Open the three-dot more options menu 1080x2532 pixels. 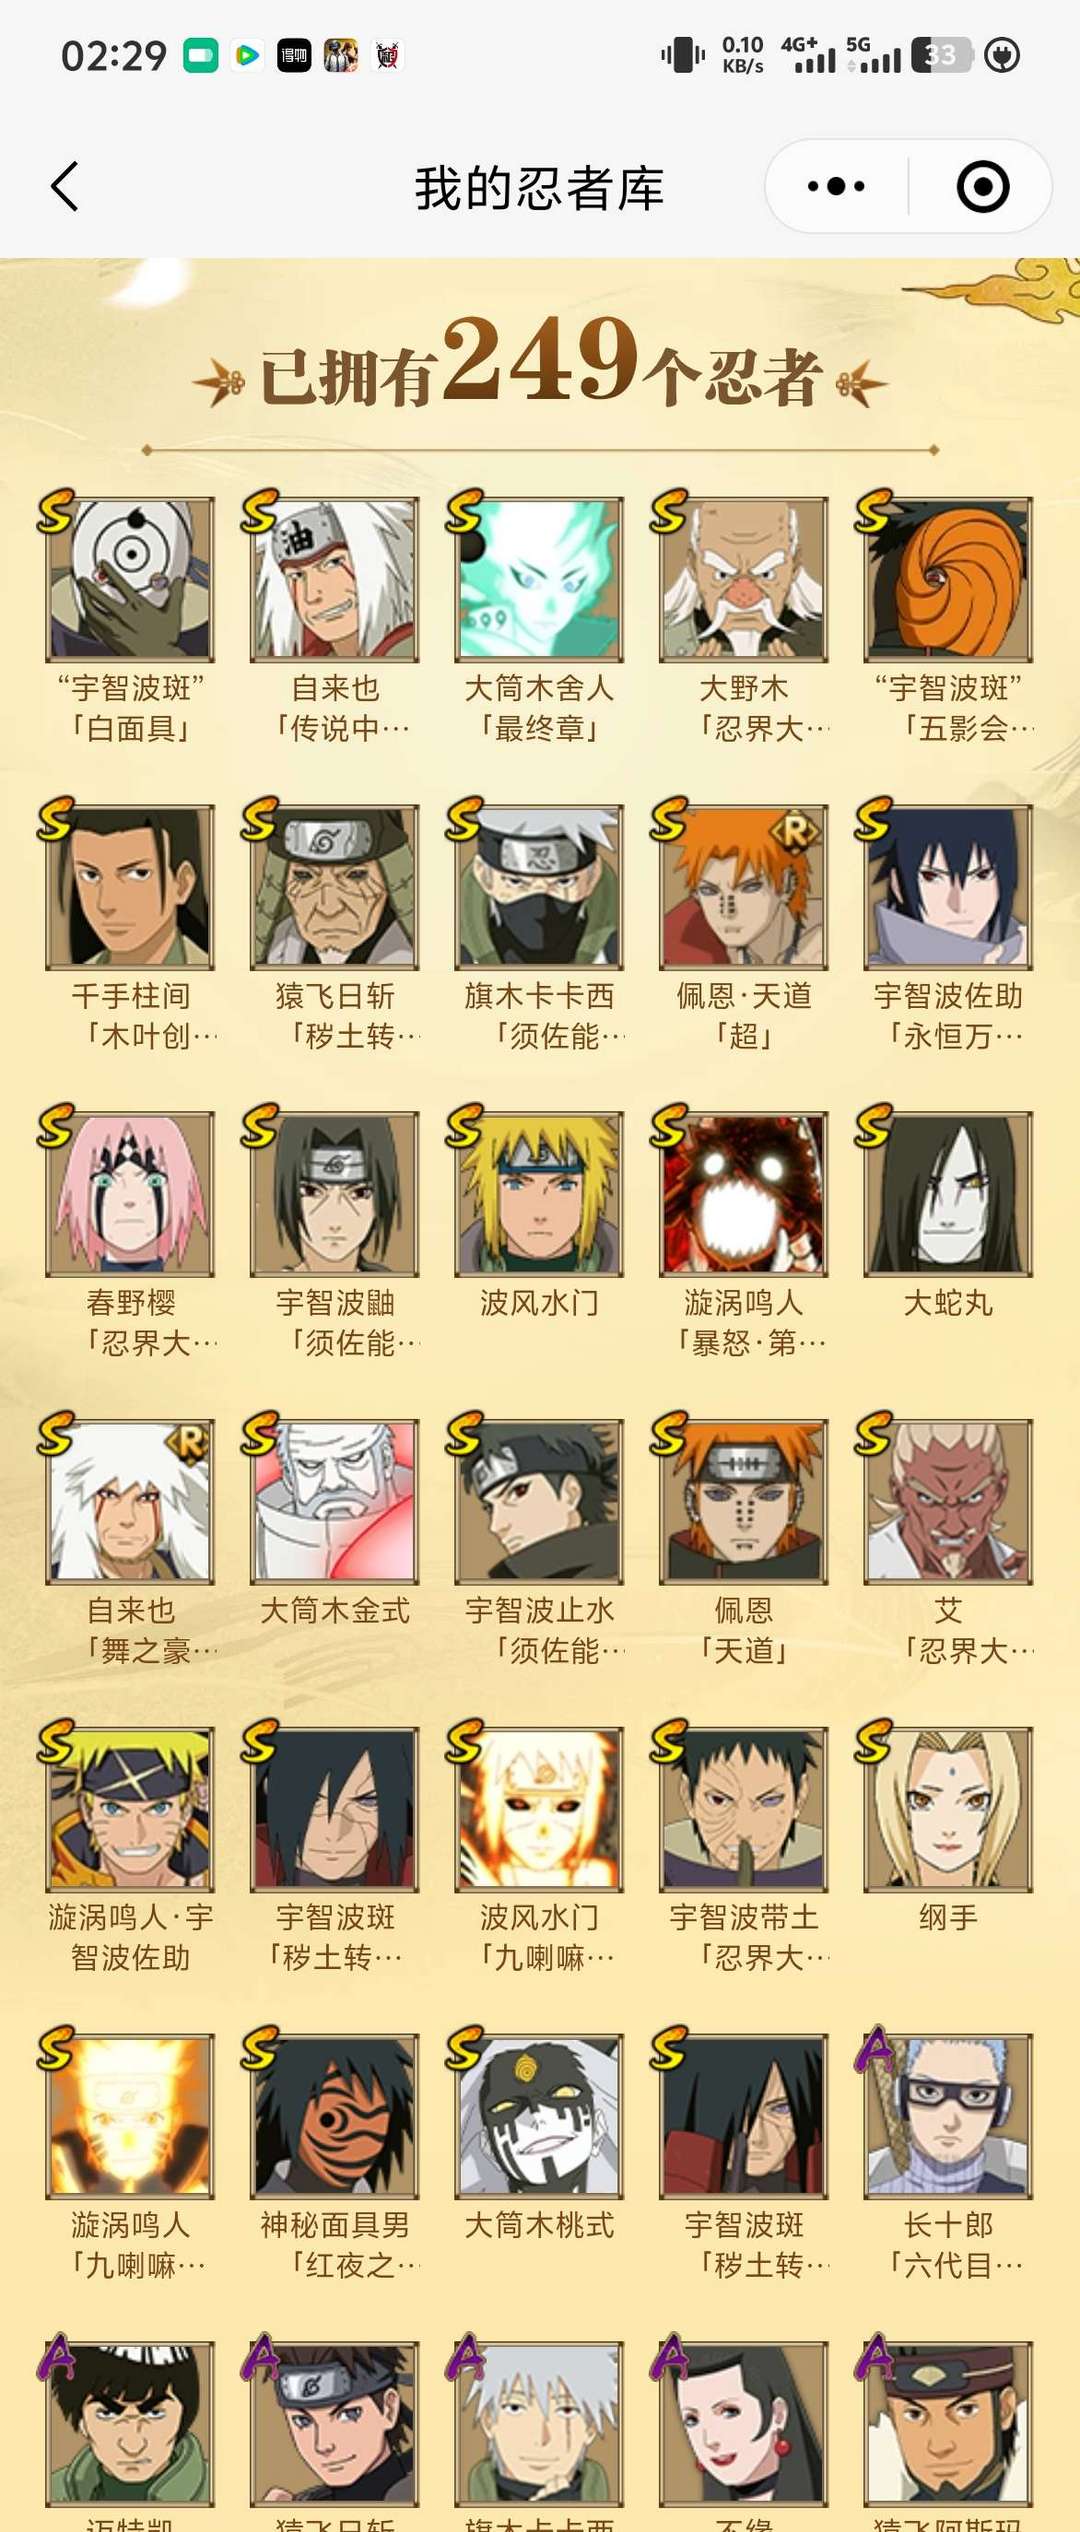tap(836, 187)
